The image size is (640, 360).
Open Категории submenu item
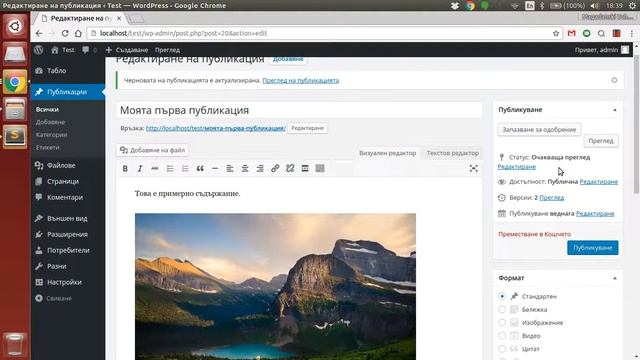pos(51,135)
